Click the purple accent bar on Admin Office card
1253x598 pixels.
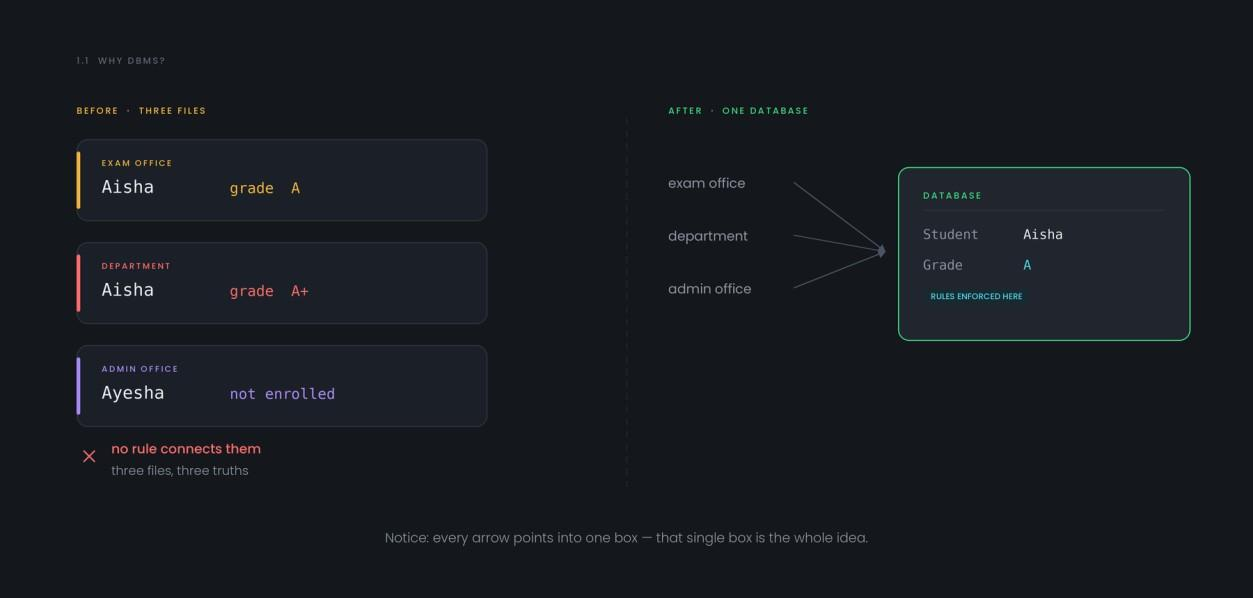click(78, 386)
